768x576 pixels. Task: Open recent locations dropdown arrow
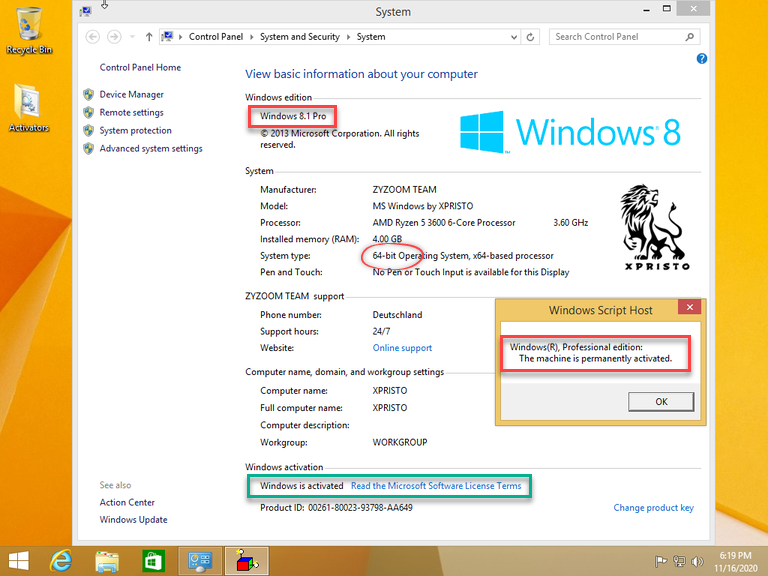click(x=132, y=37)
